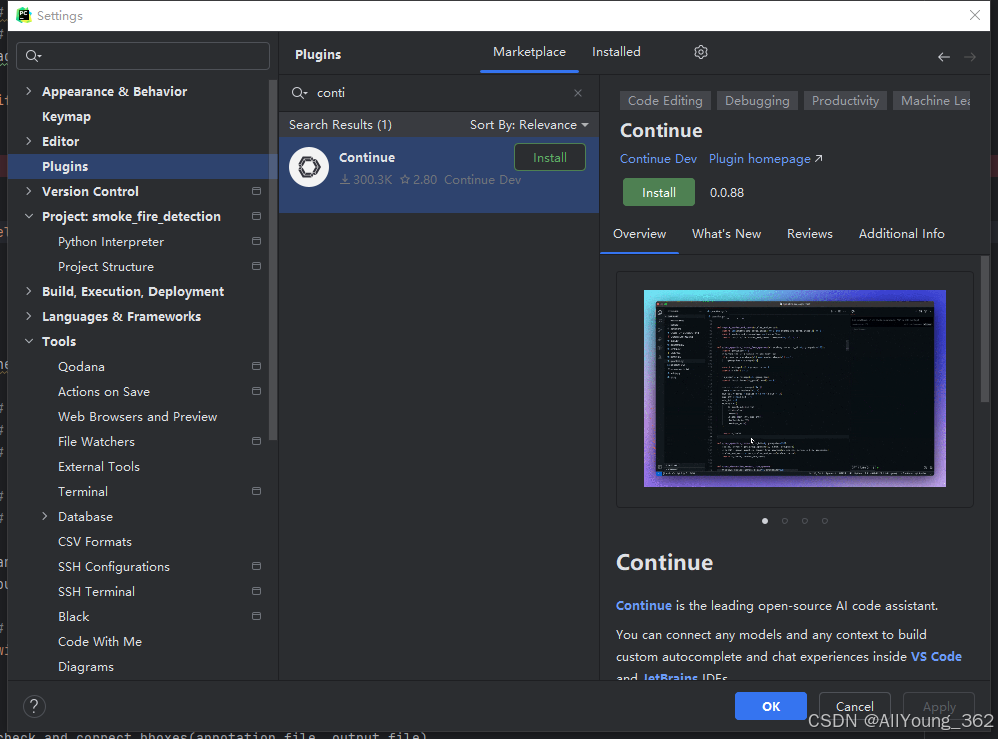Click the plugin details vertical scrollbar

(985, 329)
